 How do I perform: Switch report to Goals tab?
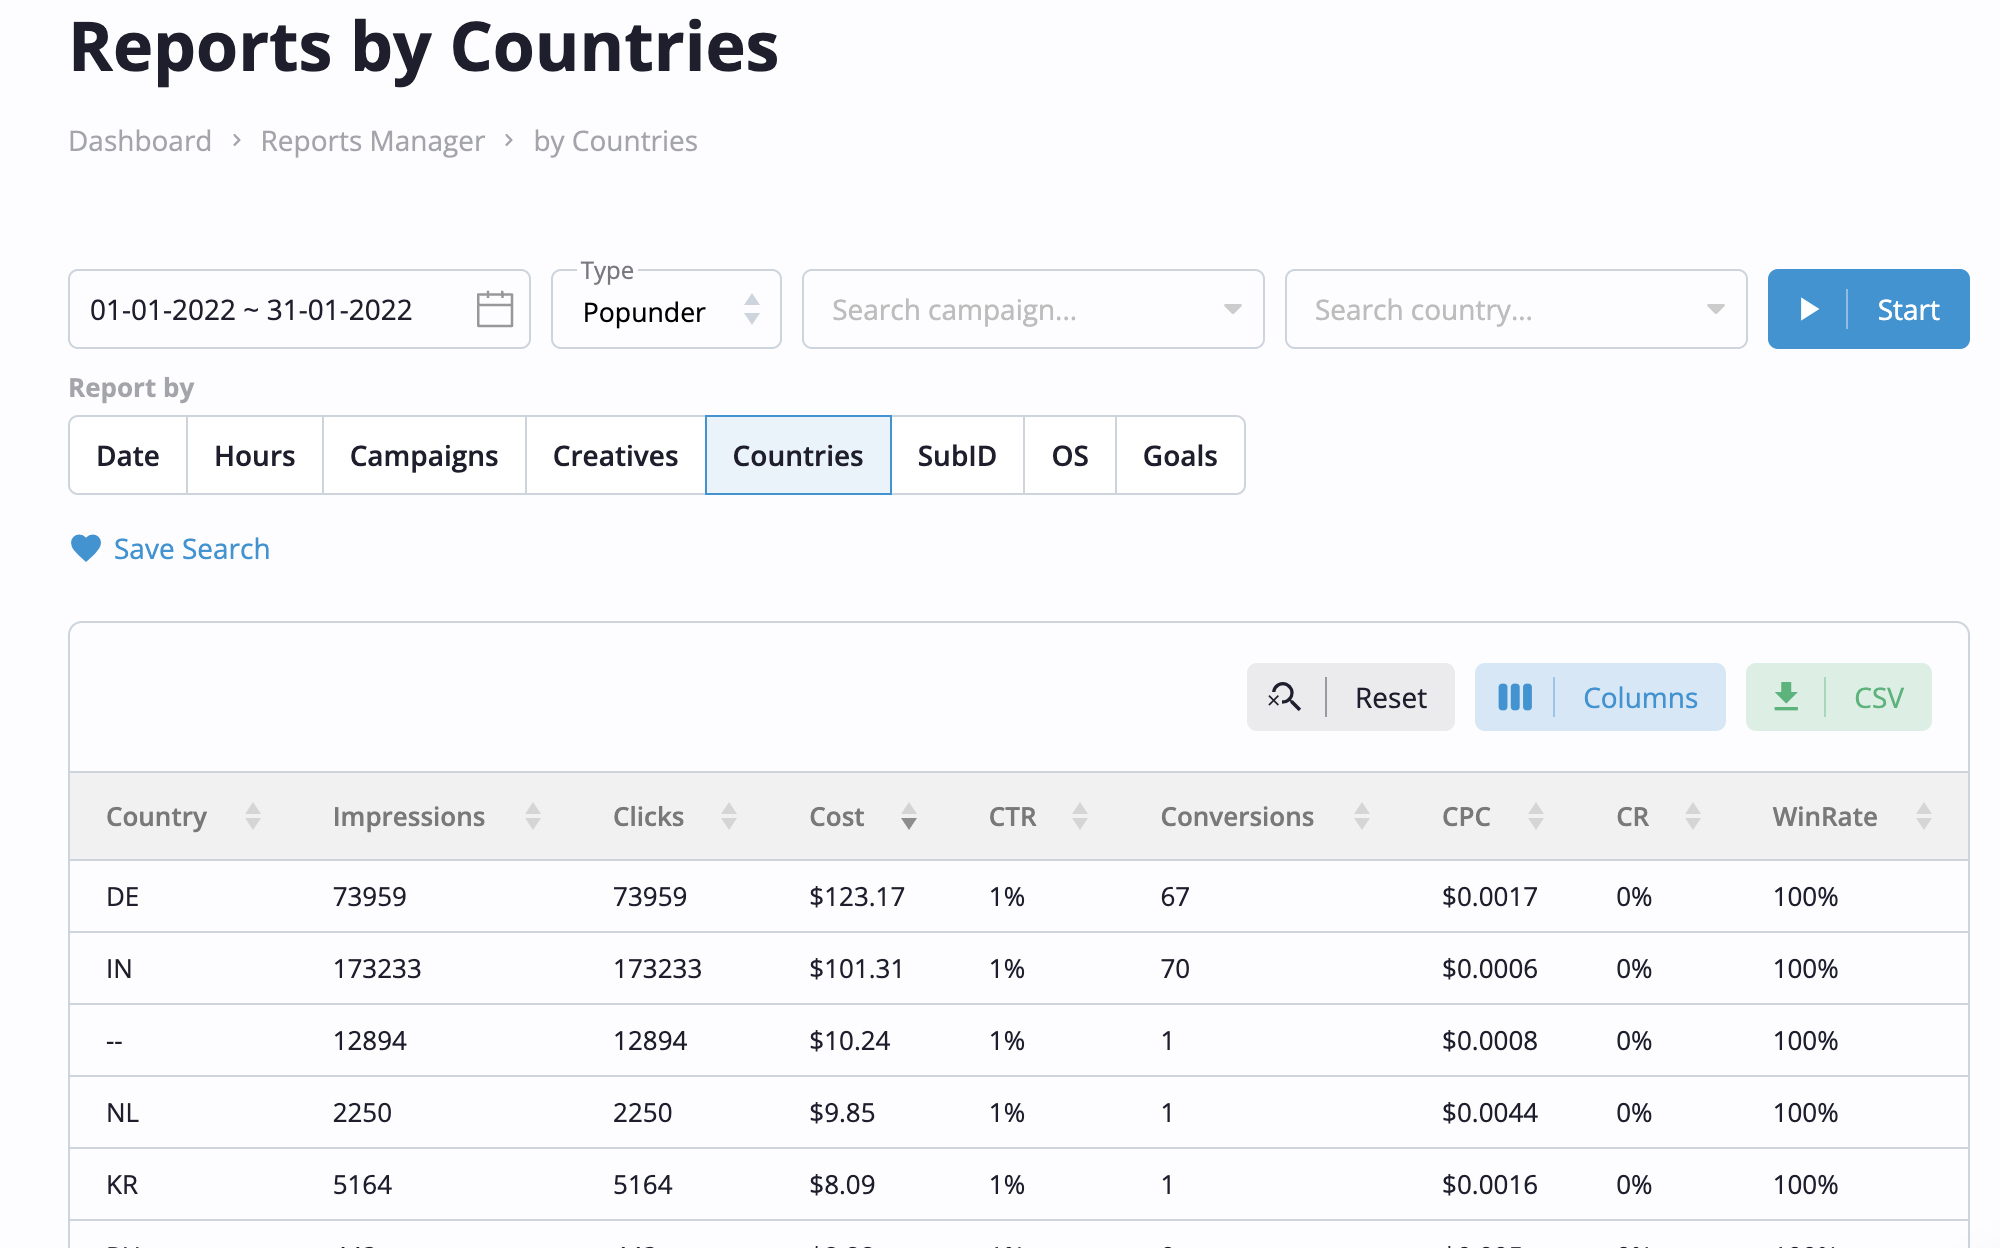pos(1180,455)
